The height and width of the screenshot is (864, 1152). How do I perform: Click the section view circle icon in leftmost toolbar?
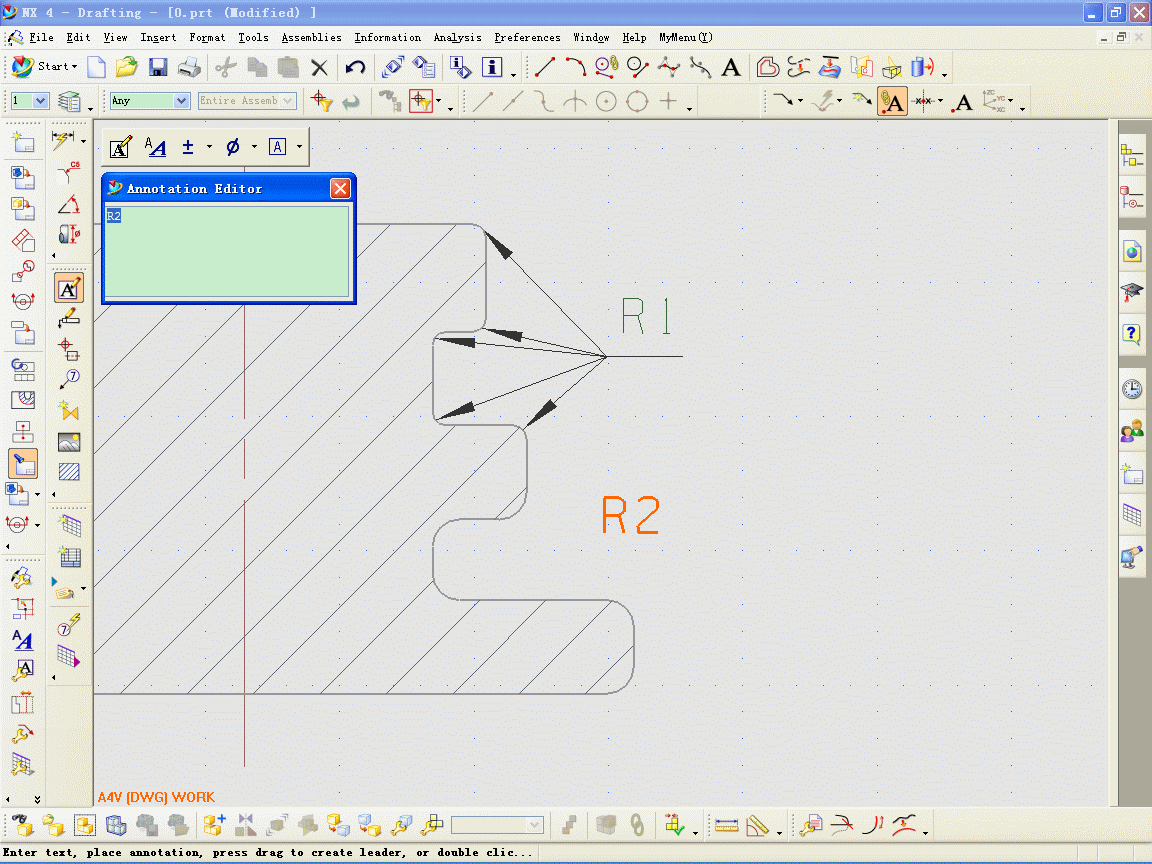tap(23, 300)
